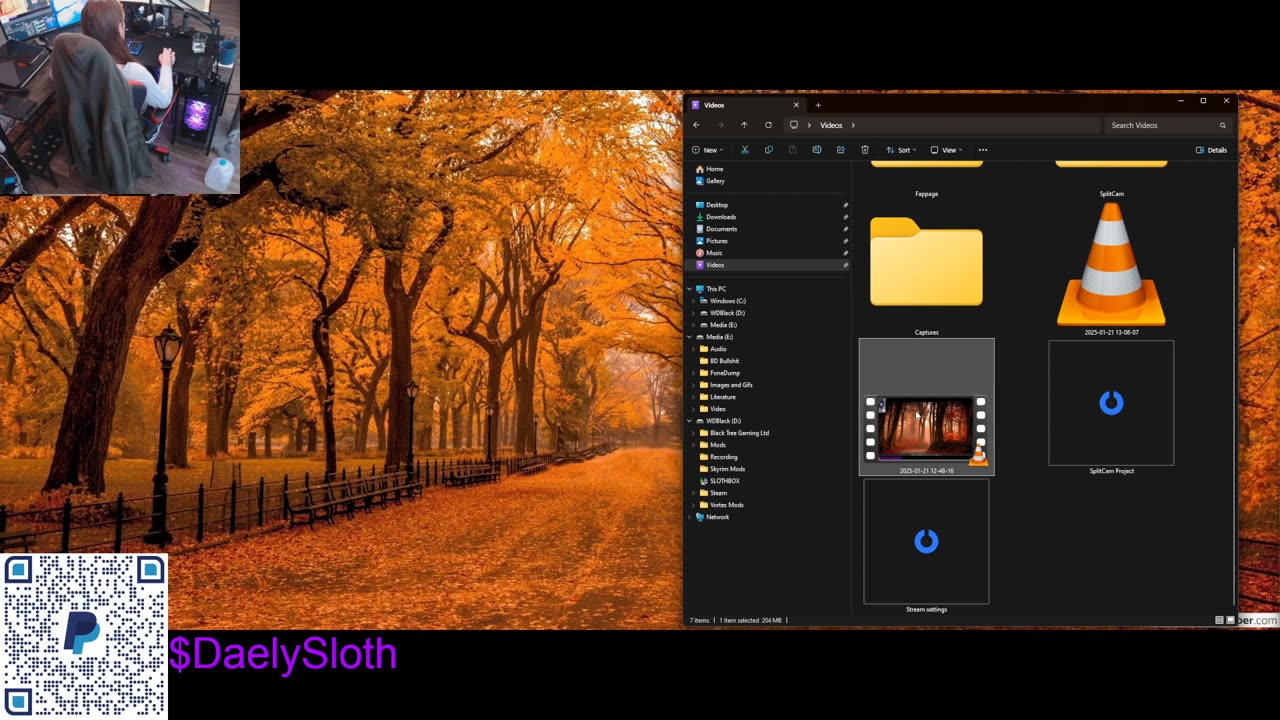This screenshot has width=1280, height=720.
Task: Collapse the This PC tree node
Action: (x=689, y=289)
